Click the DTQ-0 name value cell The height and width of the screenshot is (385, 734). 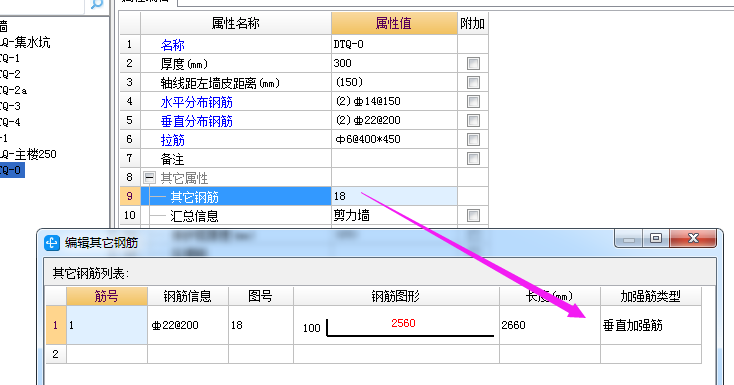tap(394, 44)
